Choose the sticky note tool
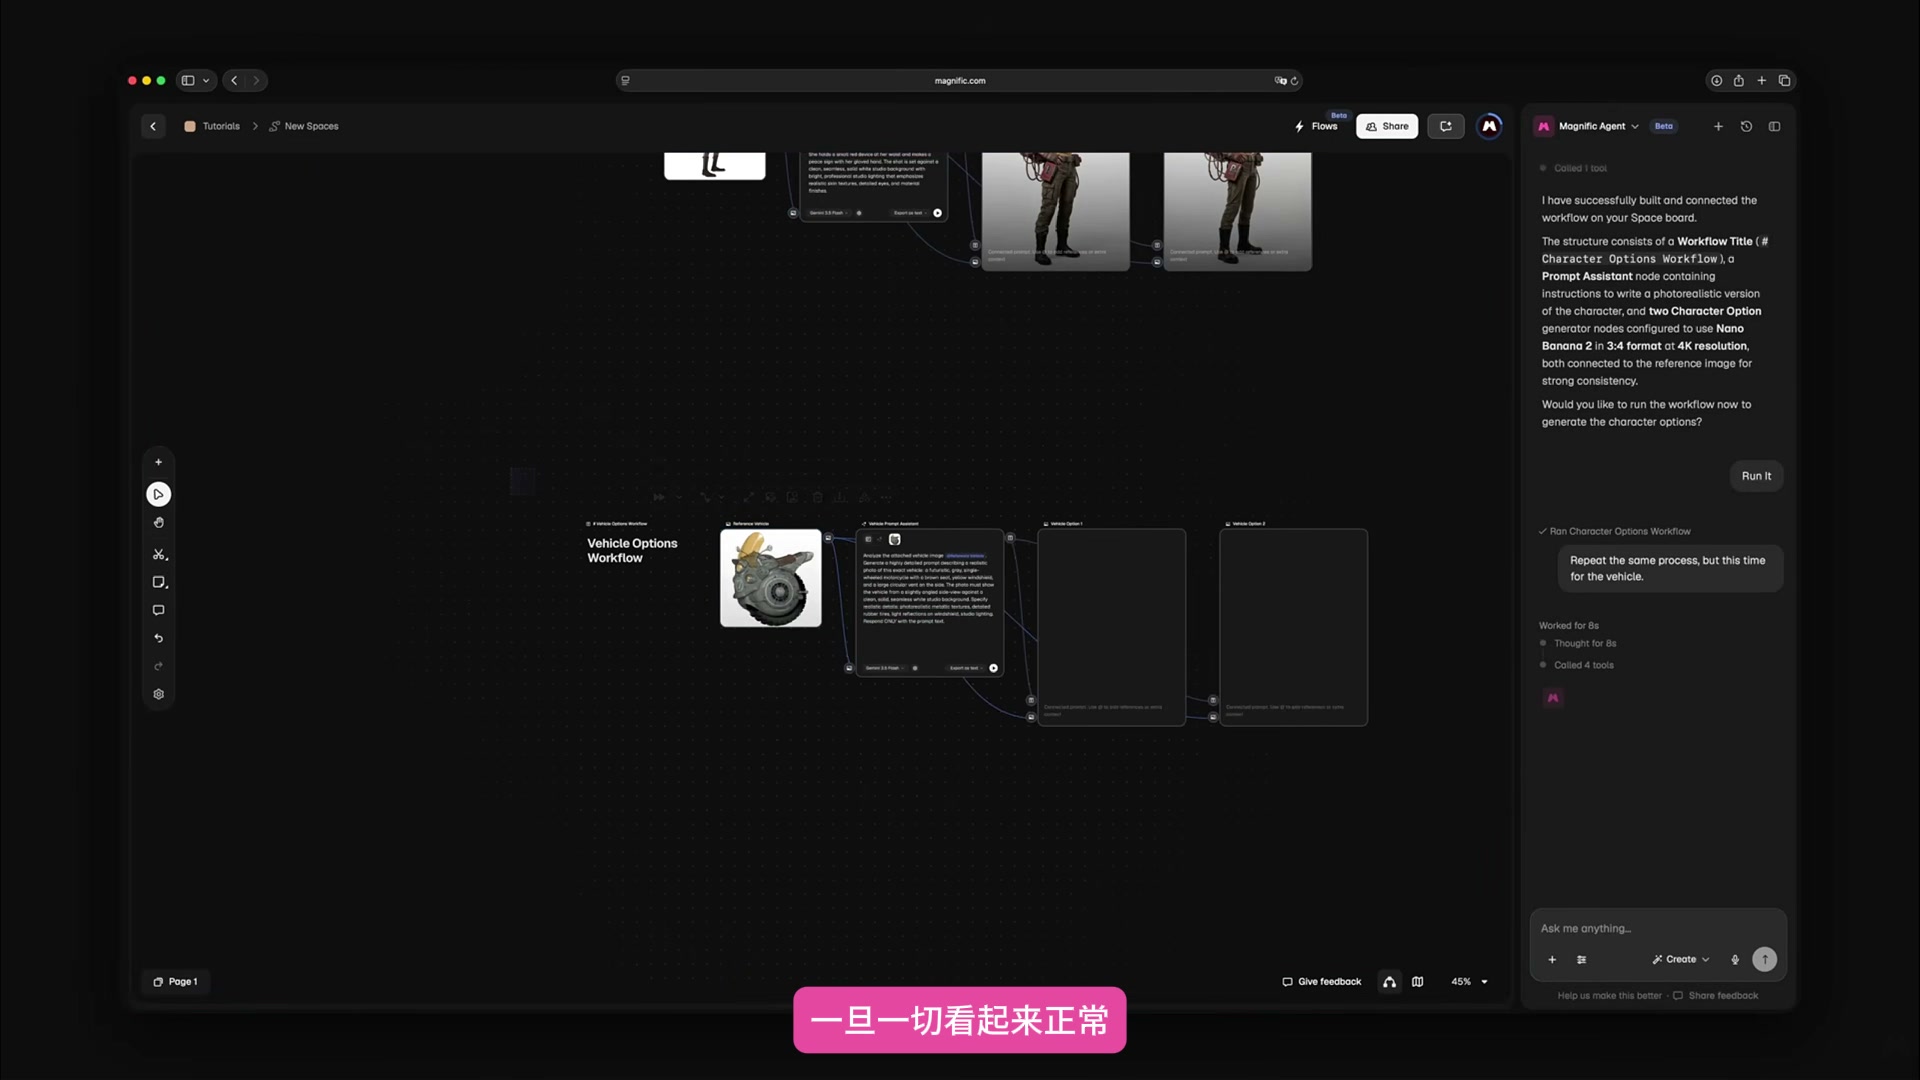This screenshot has width=1920, height=1080. point(159,582)
